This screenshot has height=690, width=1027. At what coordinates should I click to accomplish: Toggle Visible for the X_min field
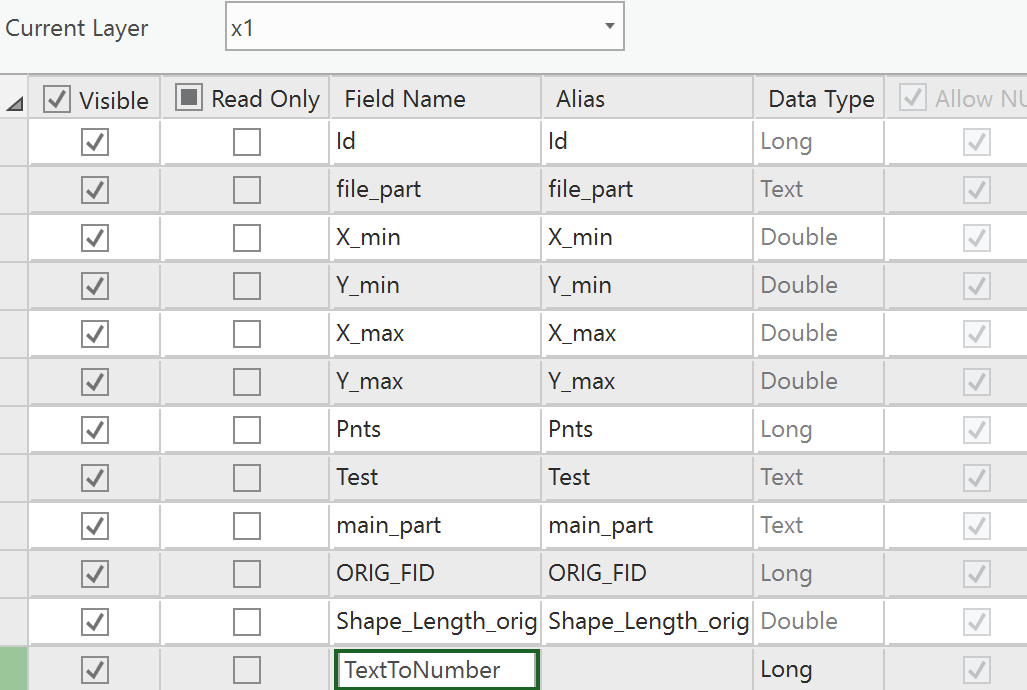click(93, 237)
